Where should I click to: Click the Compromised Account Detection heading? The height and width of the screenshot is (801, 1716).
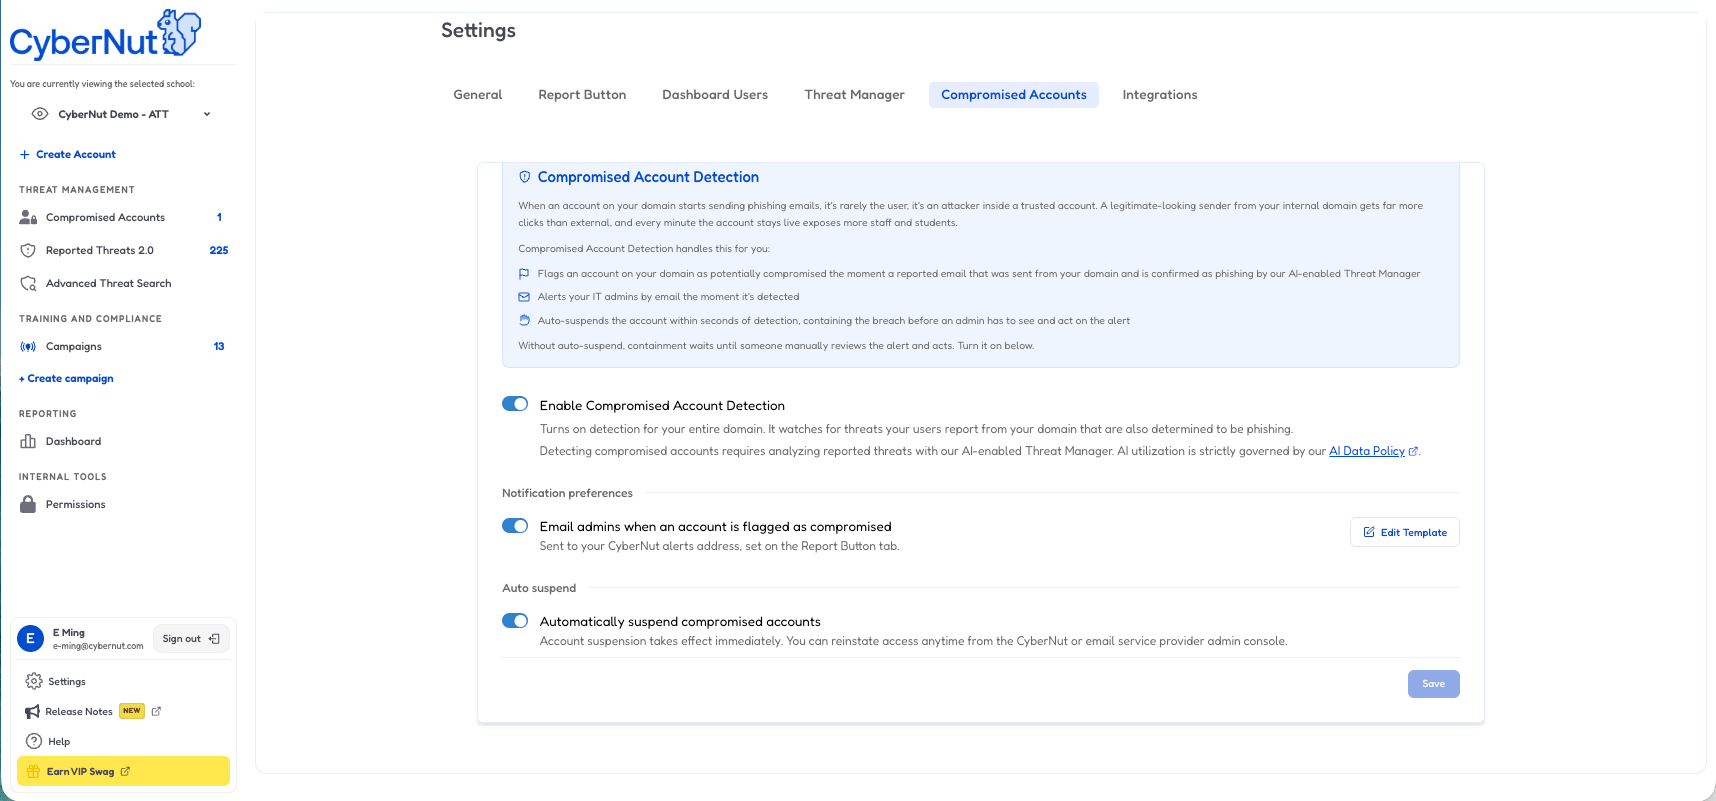click(648, 177)
